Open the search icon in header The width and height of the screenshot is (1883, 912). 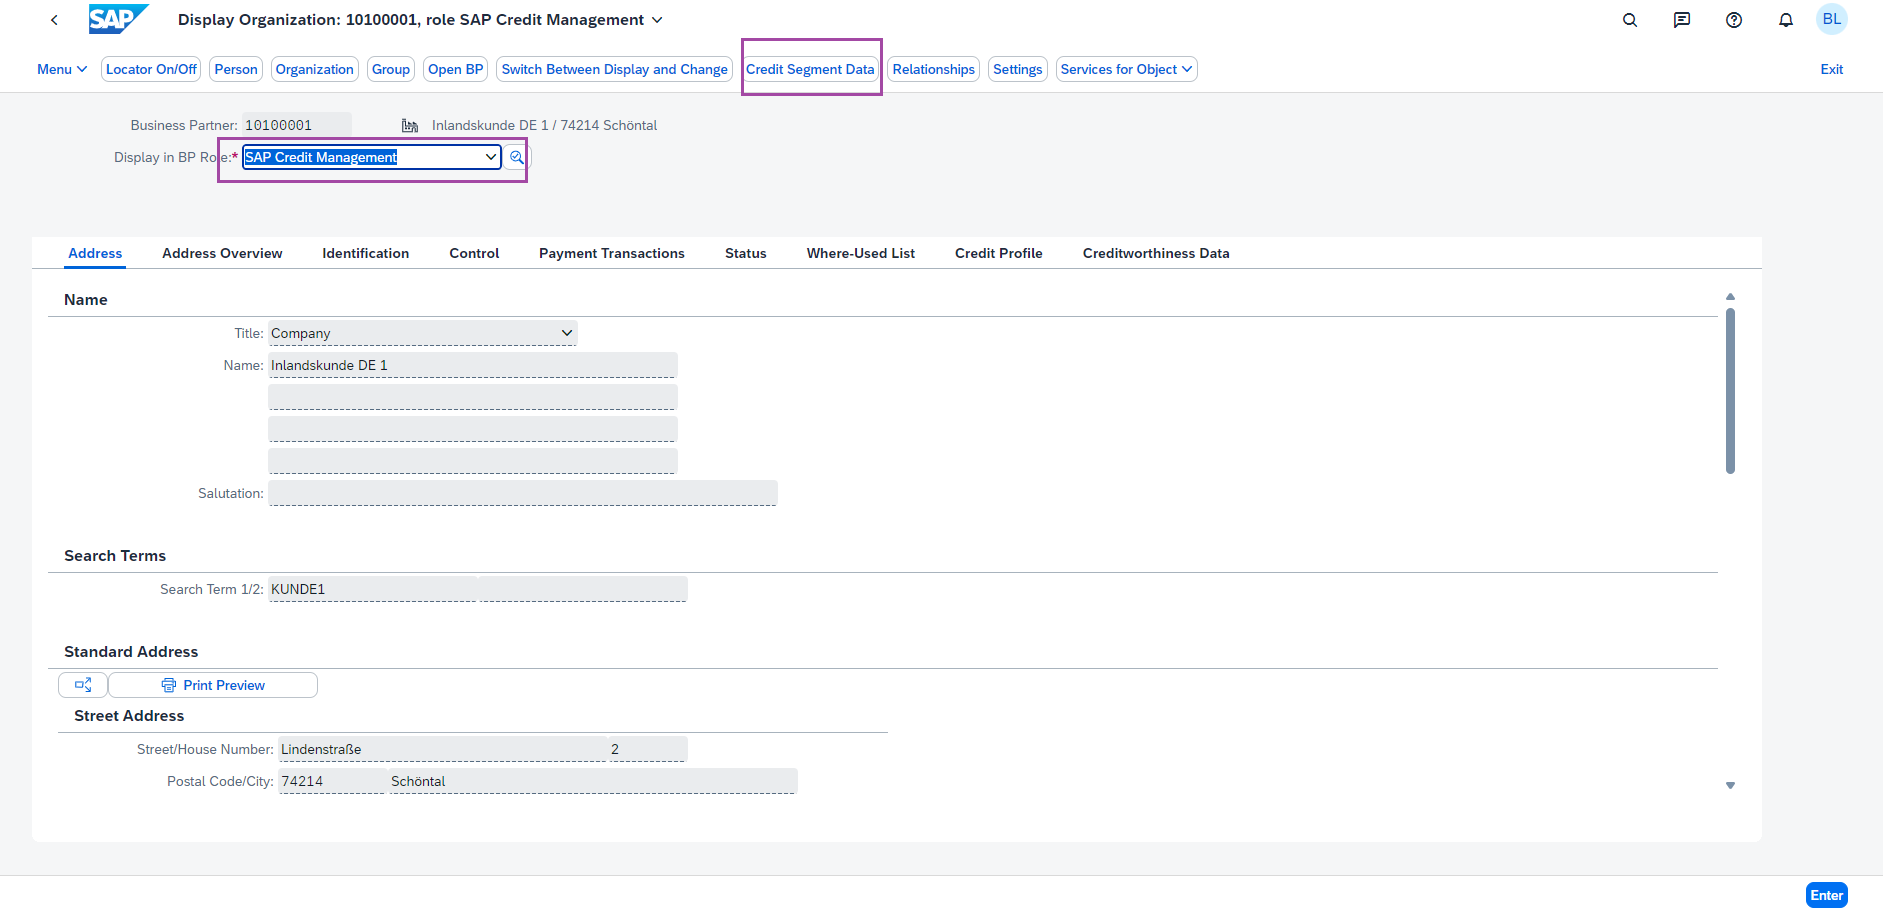[1630, 20]
